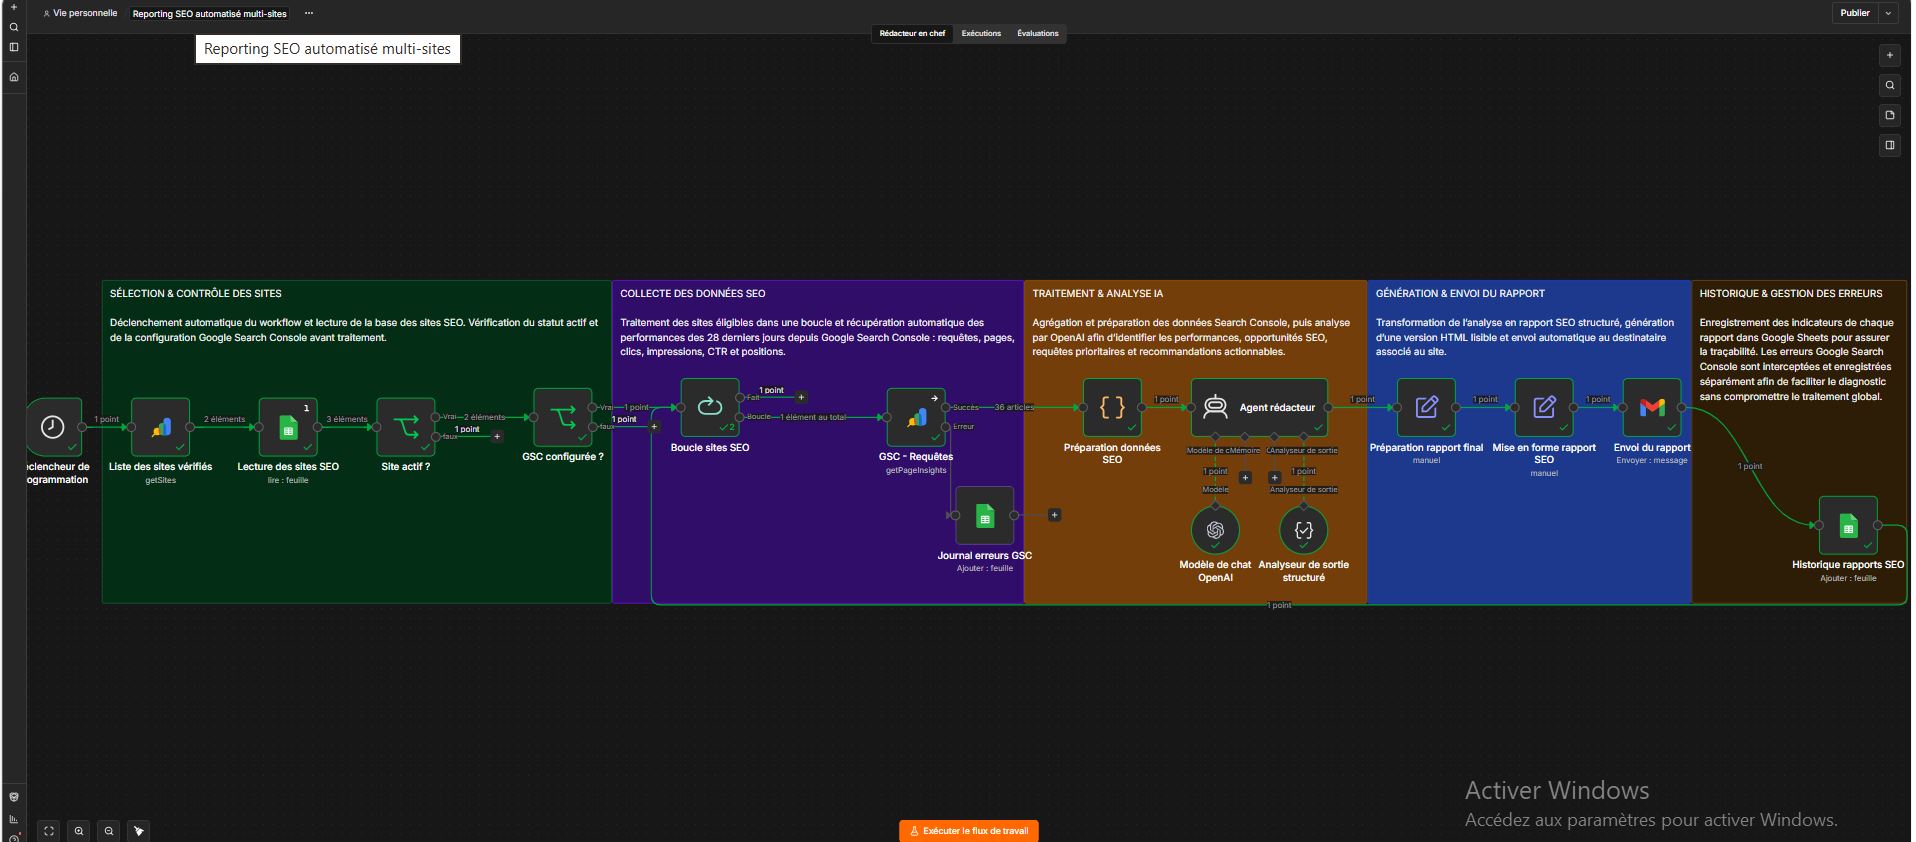Switch to the Rédacteur en chef tab
The image size is (1916, 842).
[x=912, y=33]
